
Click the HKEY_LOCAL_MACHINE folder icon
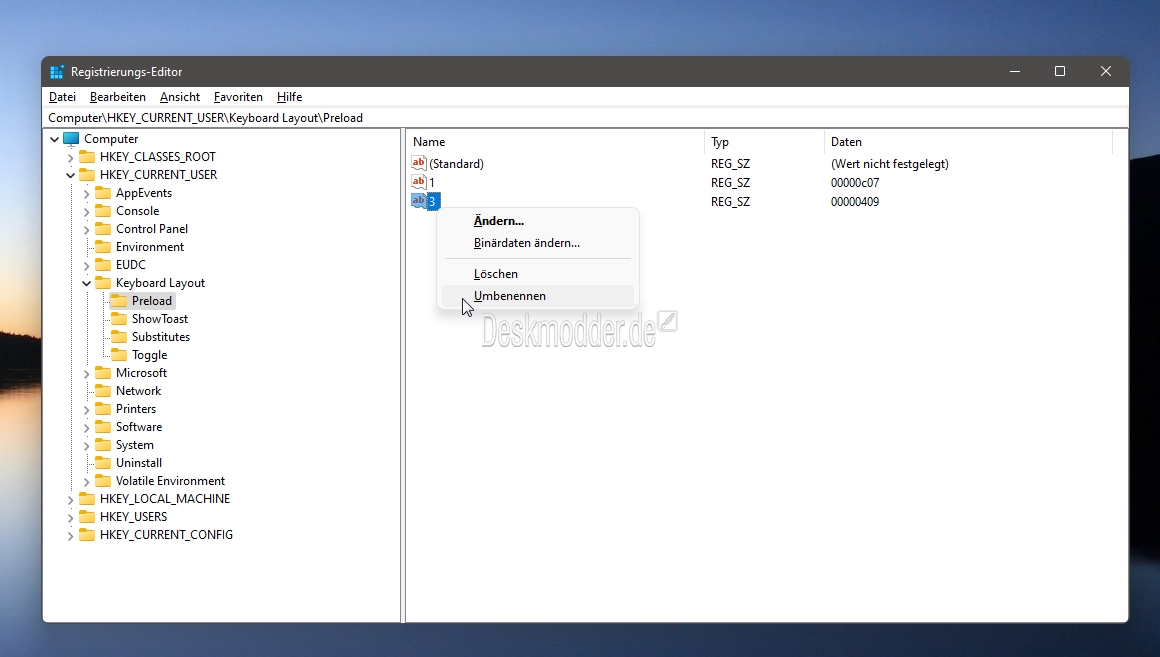click(87, 499)
